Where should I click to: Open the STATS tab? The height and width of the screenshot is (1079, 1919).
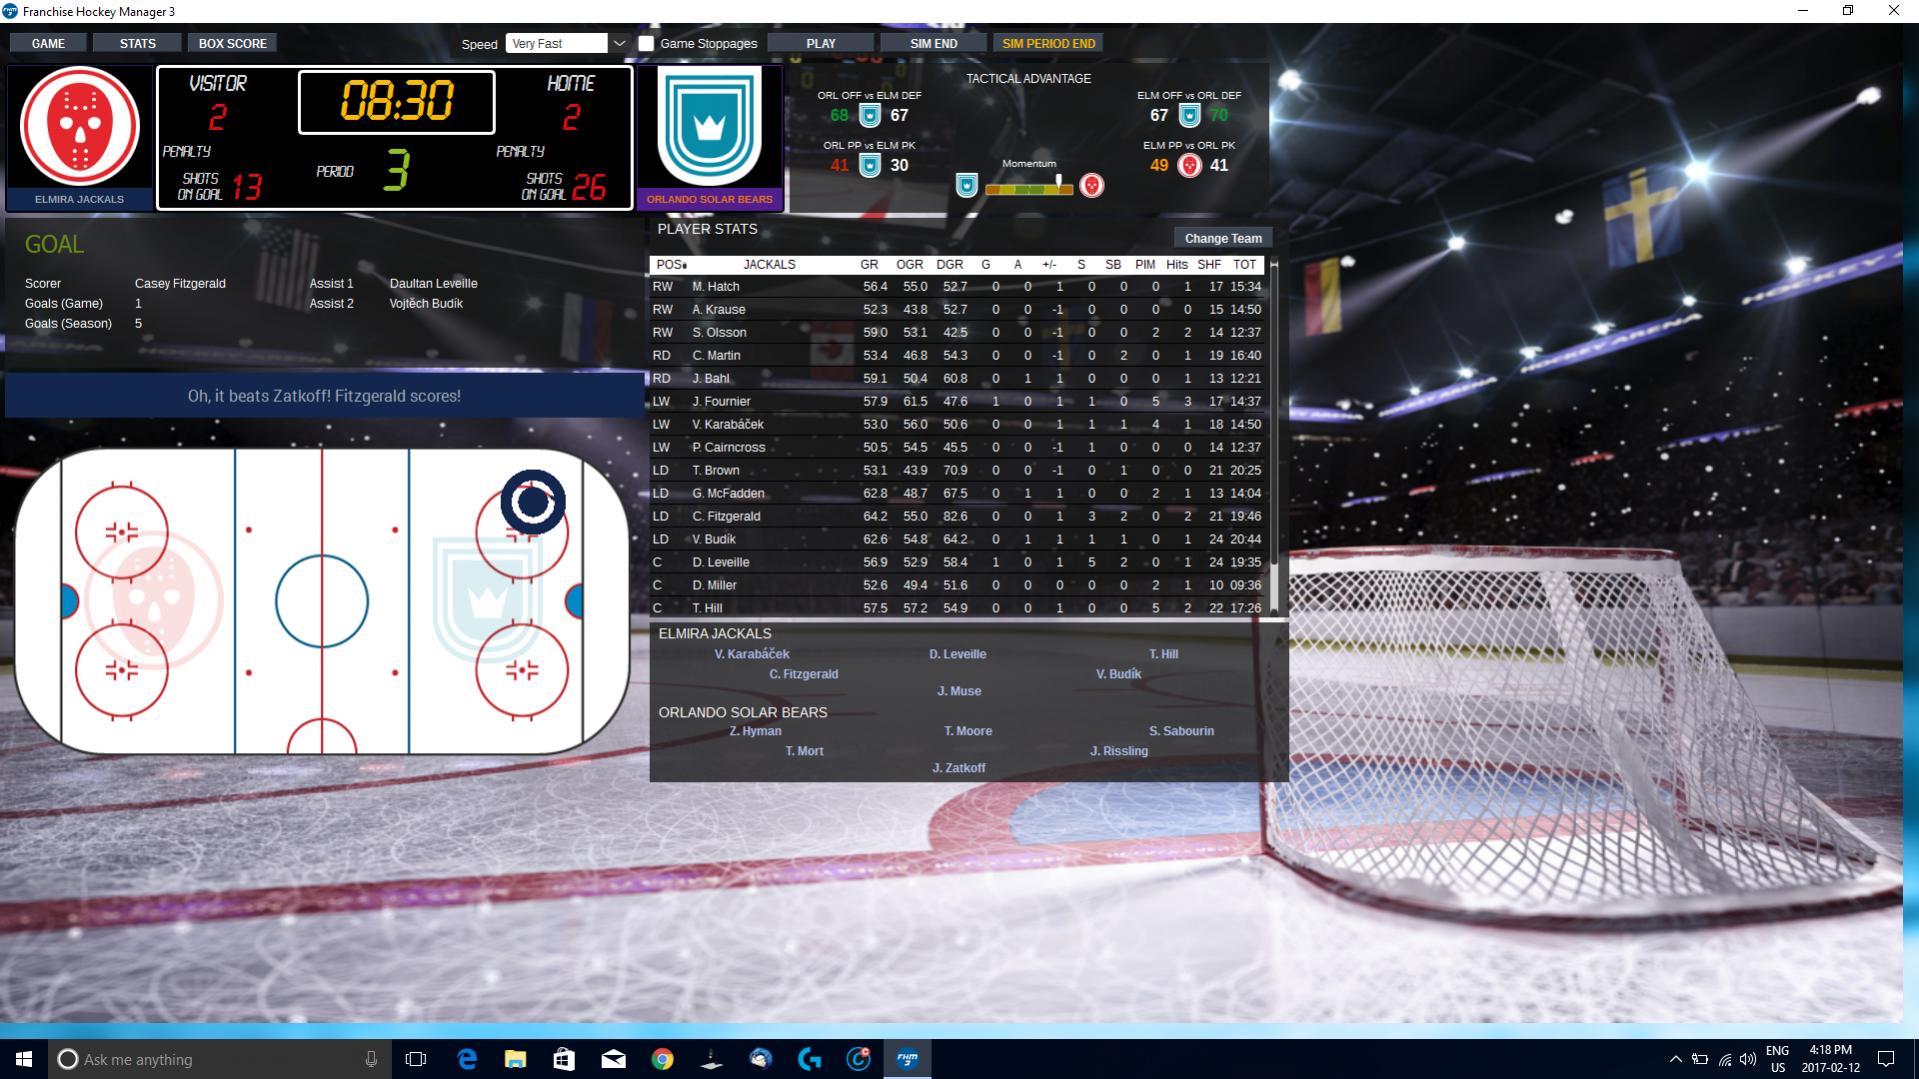138,43
